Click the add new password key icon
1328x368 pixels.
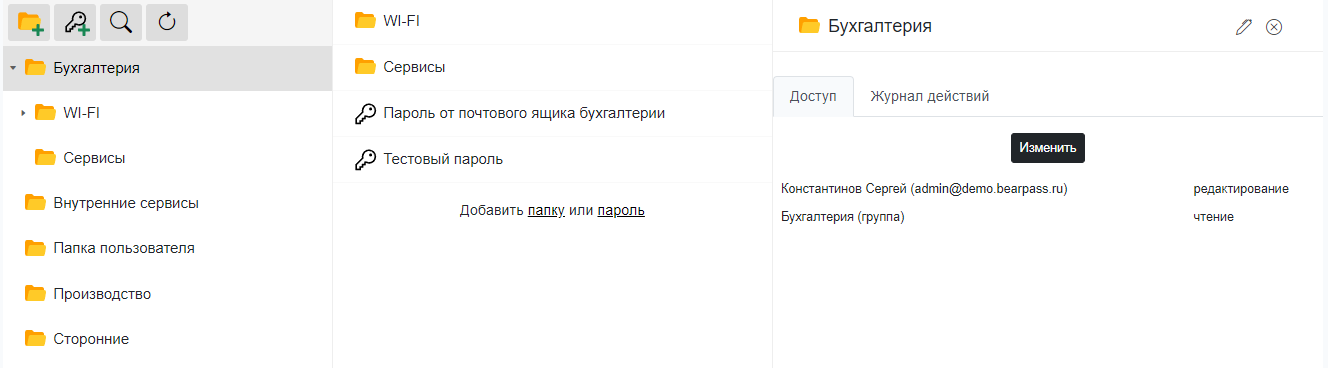[75, 23]
